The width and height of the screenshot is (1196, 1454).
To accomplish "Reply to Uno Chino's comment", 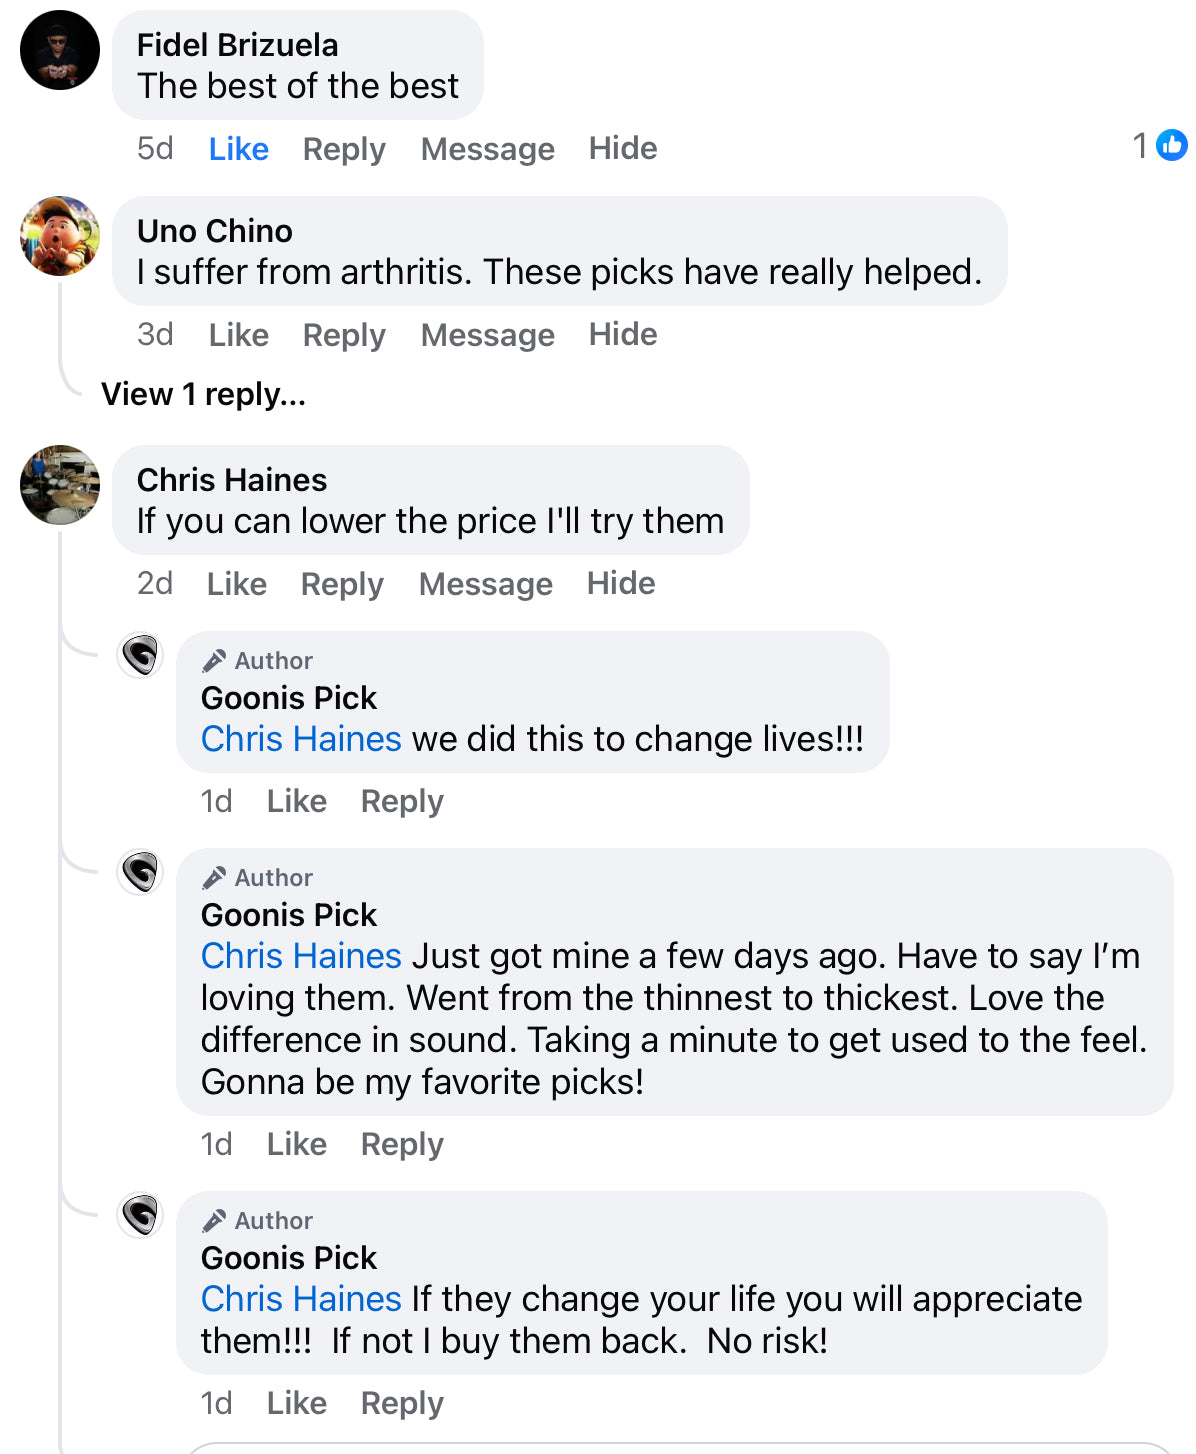I will click(x=344, y=335).
